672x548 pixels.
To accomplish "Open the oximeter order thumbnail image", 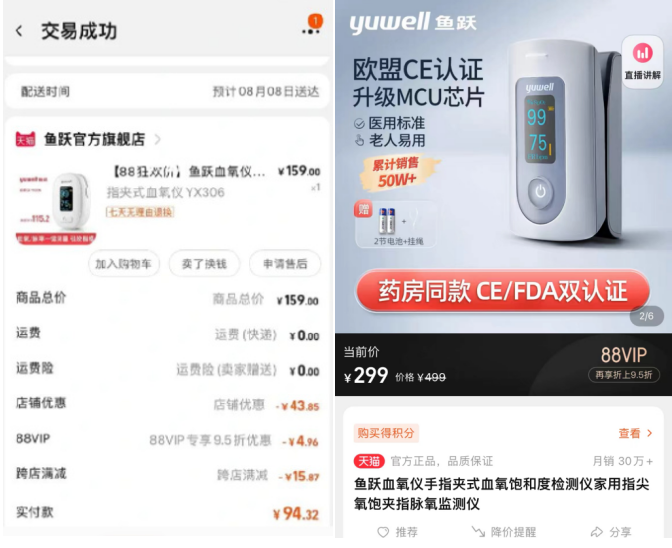I will (56, 207).
